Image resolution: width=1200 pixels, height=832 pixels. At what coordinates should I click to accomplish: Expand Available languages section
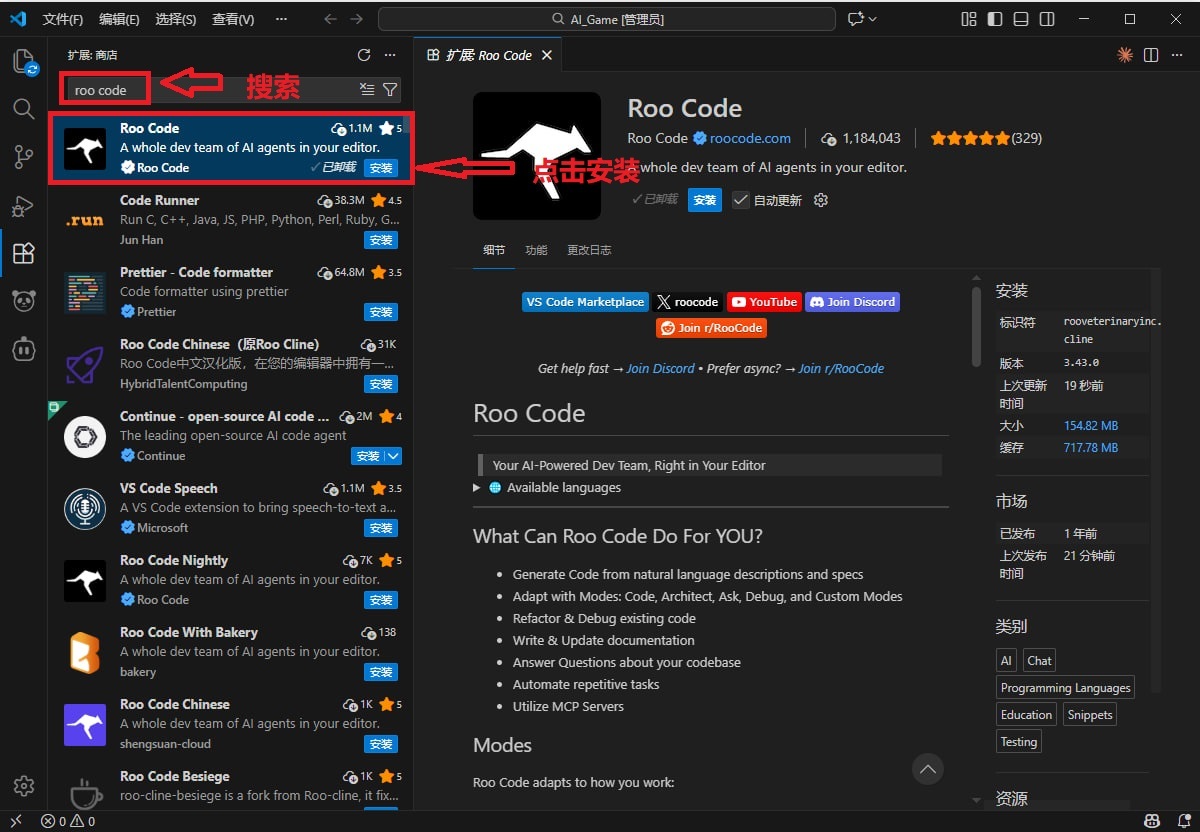tap(477, 488)
